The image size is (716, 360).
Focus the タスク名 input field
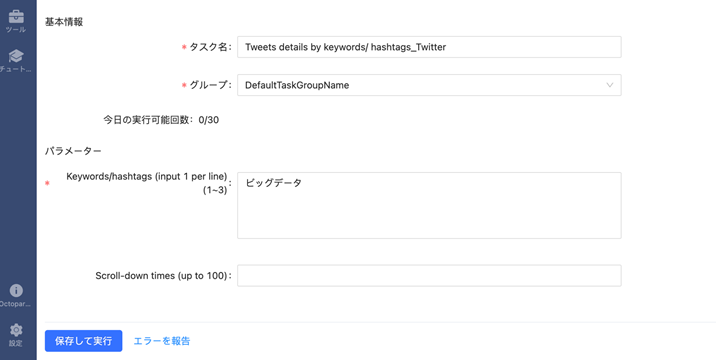[x=429, y=47]
